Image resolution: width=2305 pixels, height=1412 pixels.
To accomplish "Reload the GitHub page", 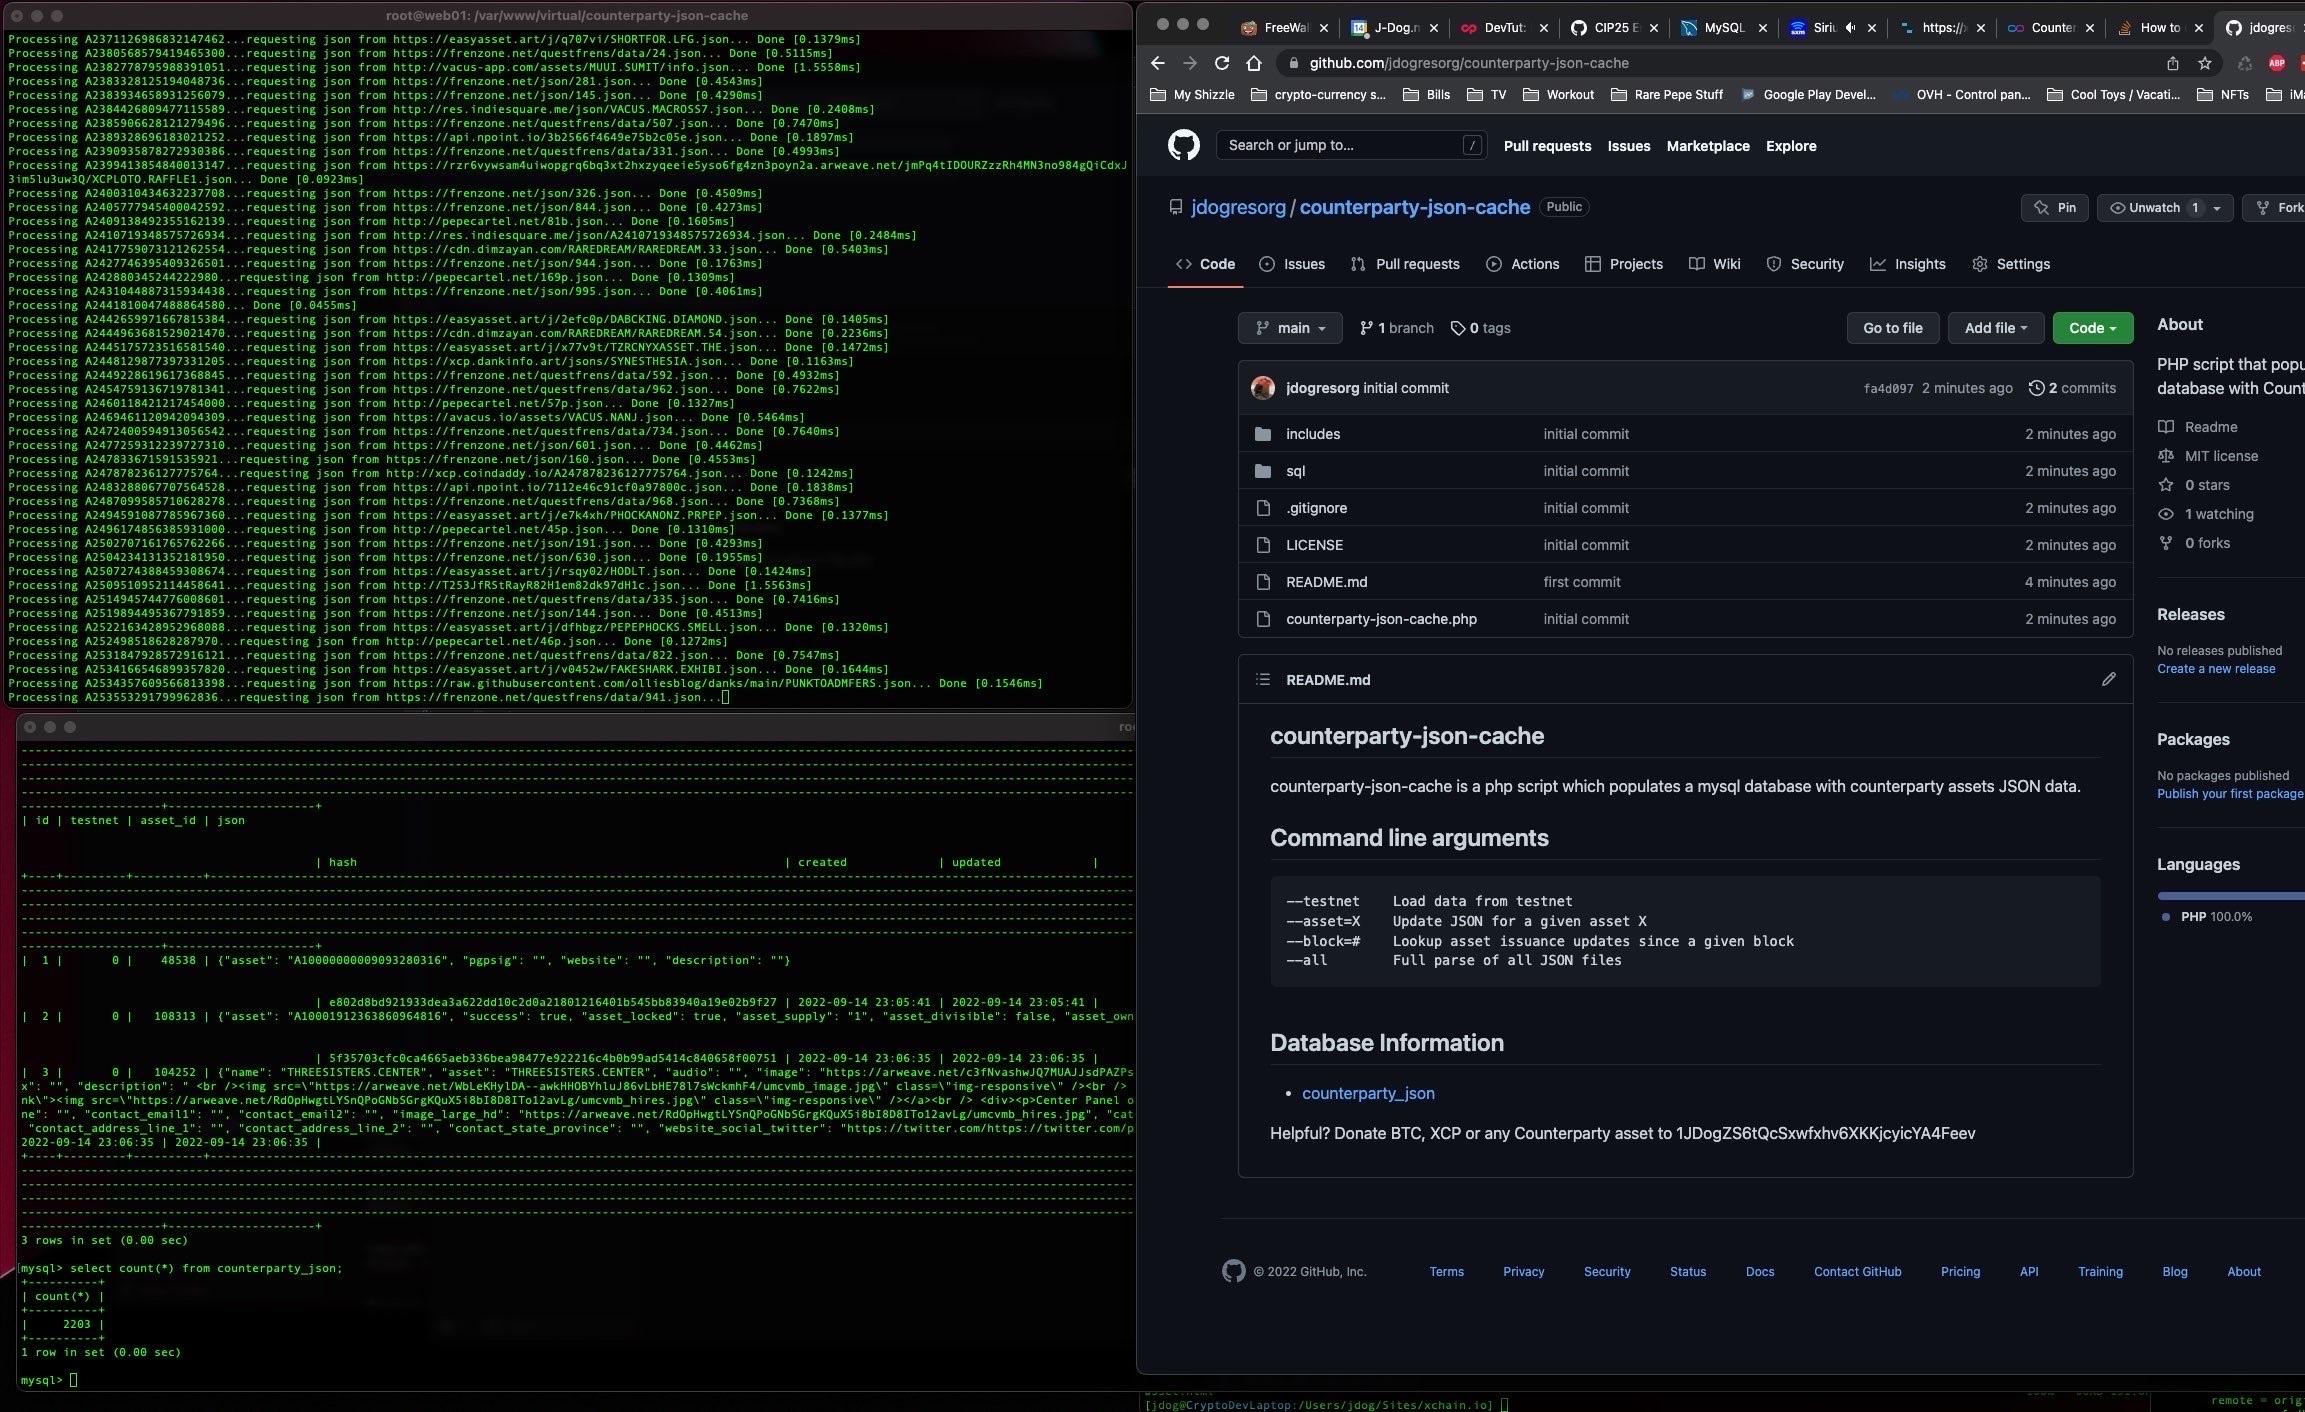I will [x=1222, y=63].
